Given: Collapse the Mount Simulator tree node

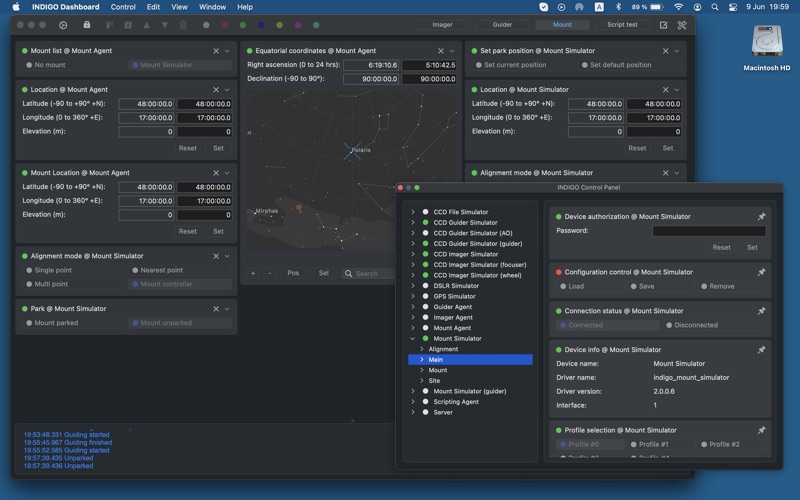Looking at the screenshot, I should [x=413, y=338].
